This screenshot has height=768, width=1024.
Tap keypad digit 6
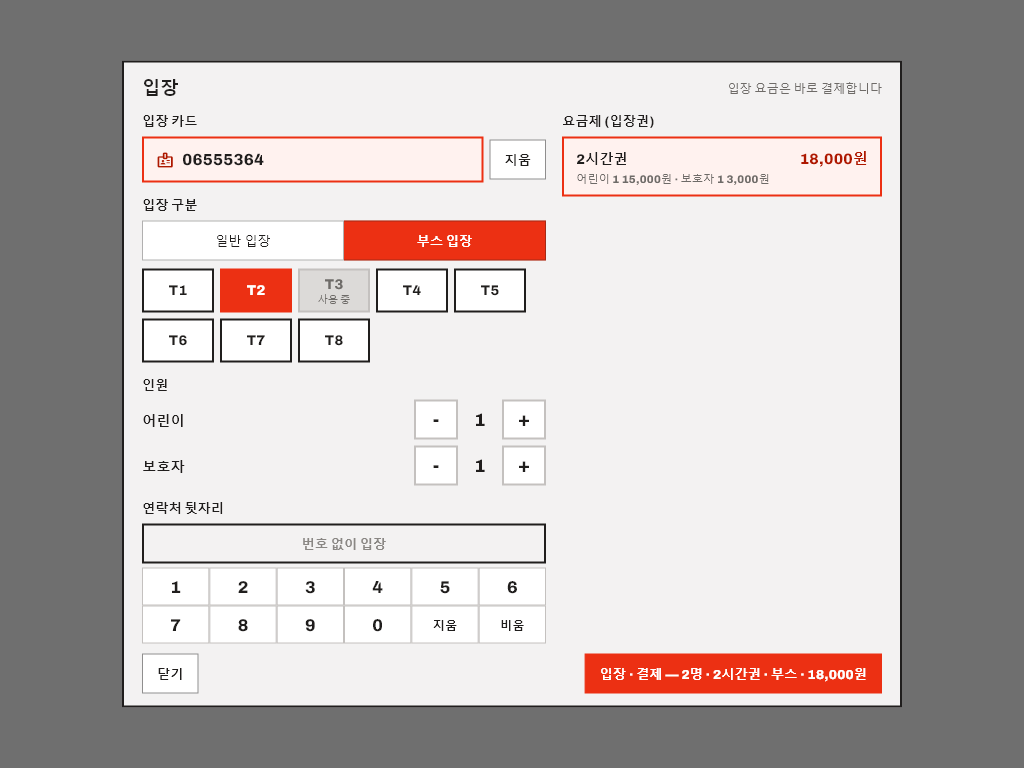point(512,587)
